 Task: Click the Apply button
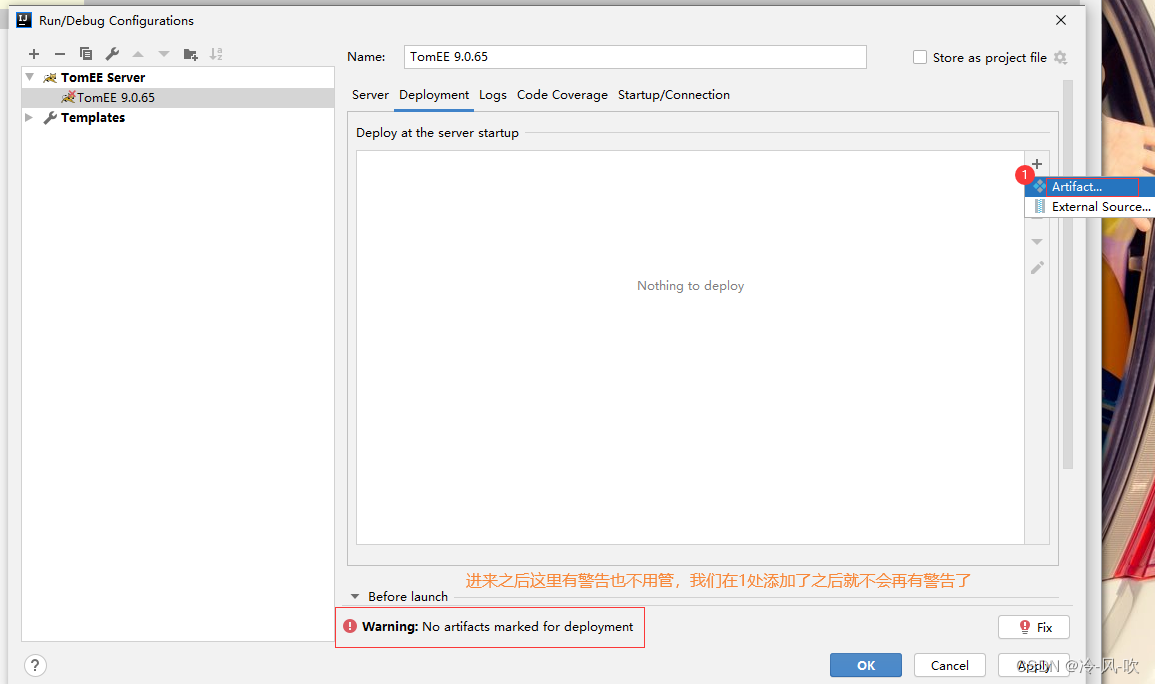(1033, 665)
